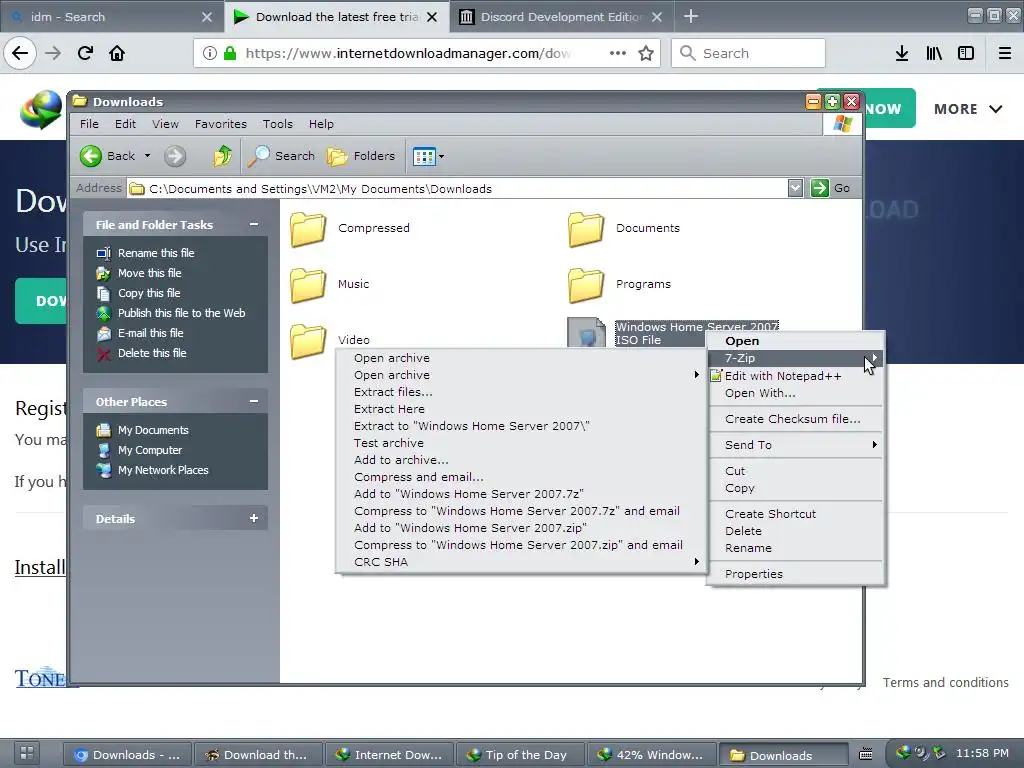Open Firefox hamburger menu

point(1005,53)
